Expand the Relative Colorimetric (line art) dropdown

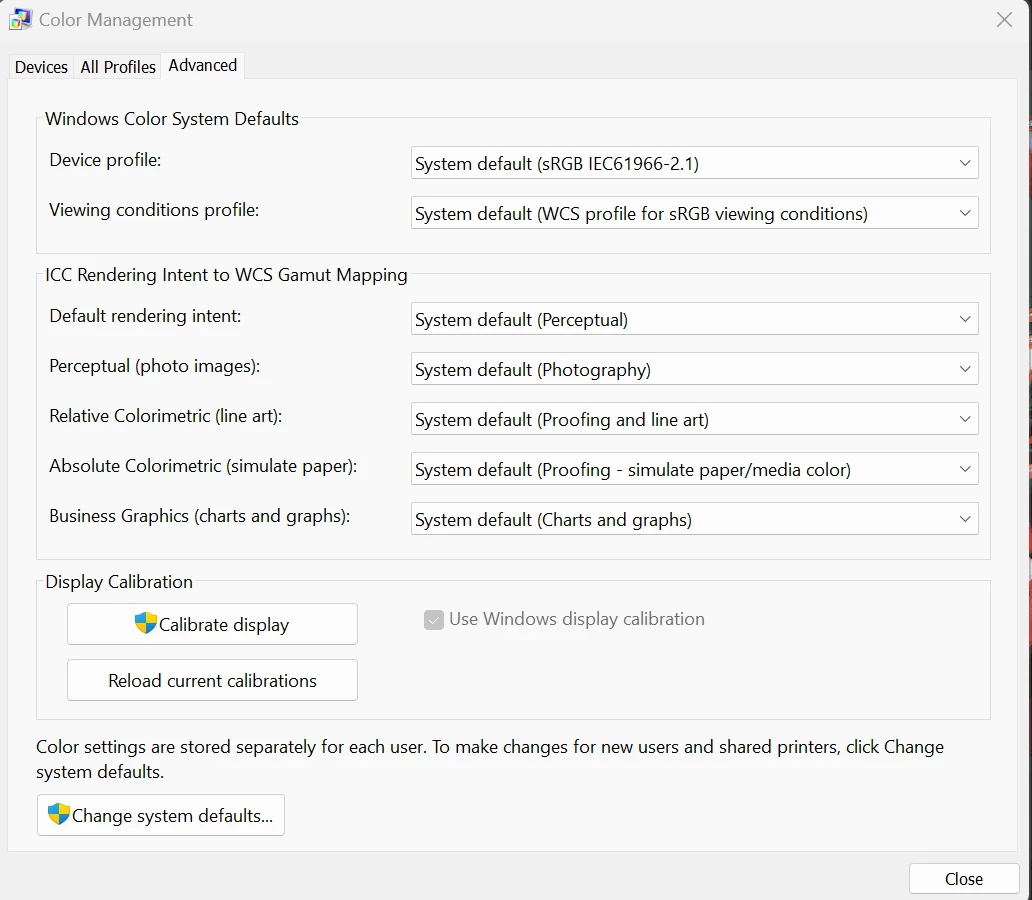[x=694, y=419]
